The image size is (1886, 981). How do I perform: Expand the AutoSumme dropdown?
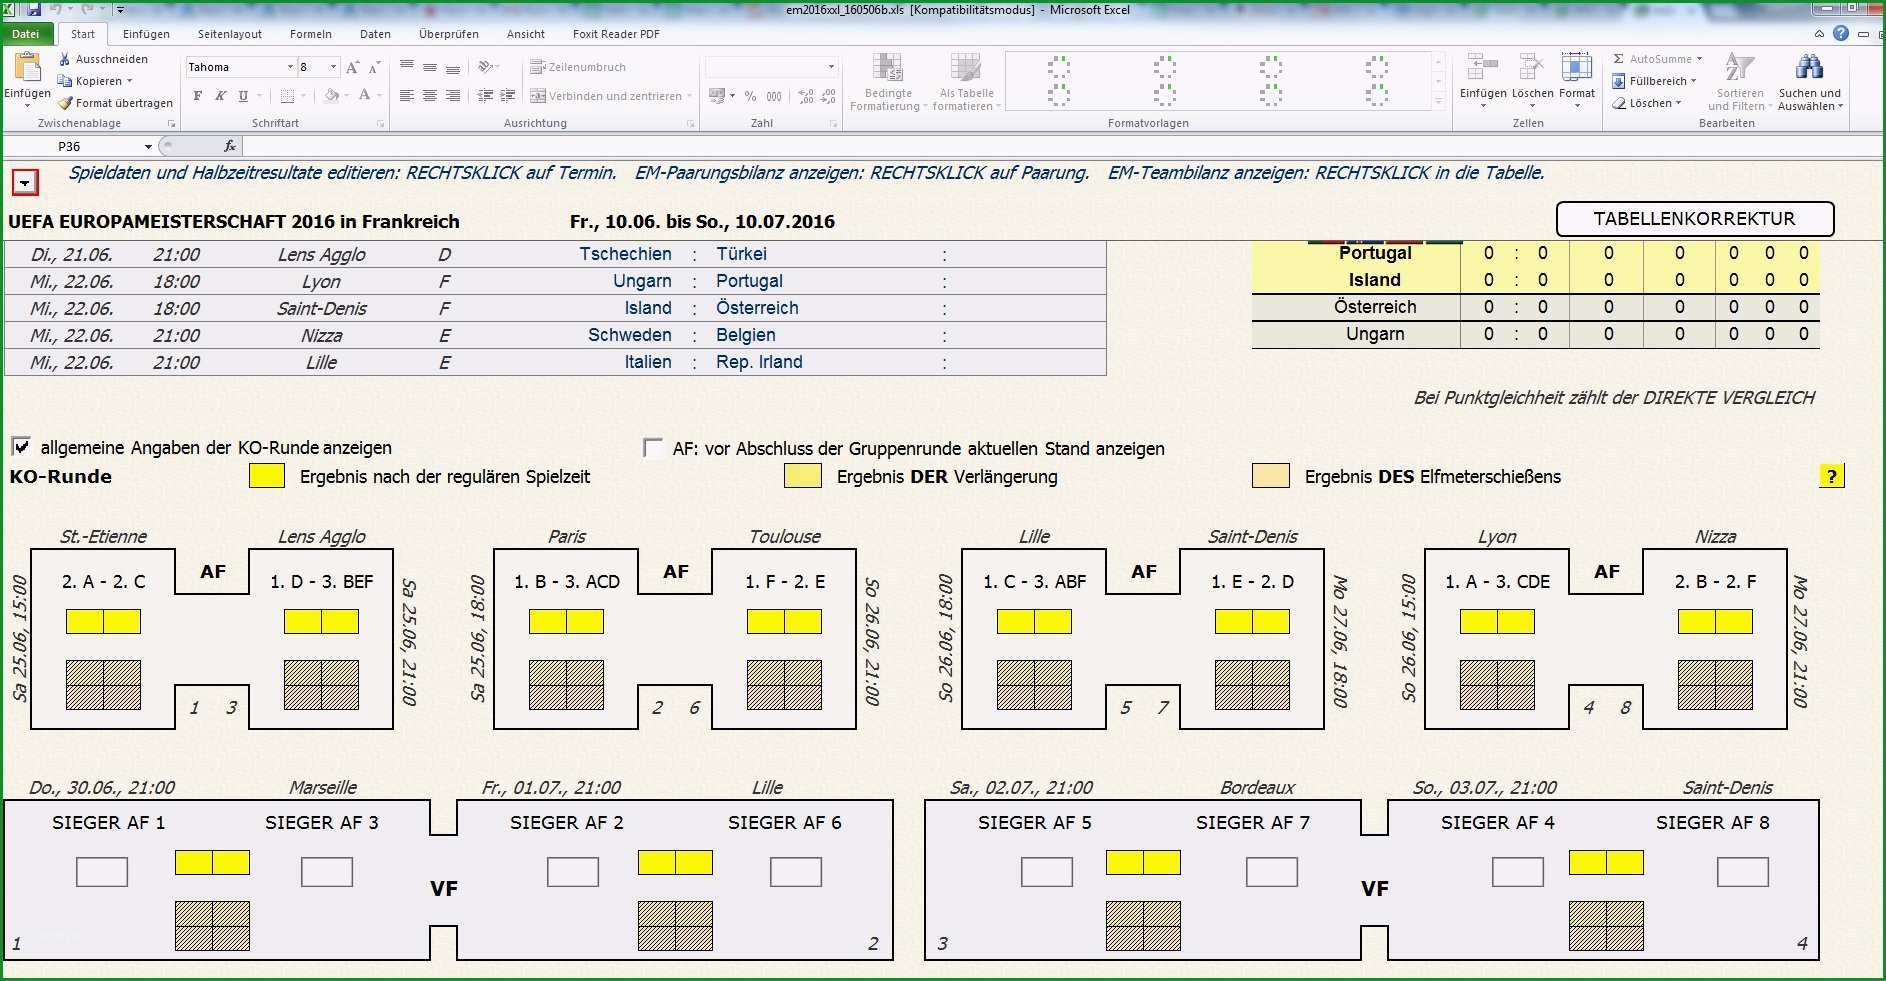pos(1699,59)
